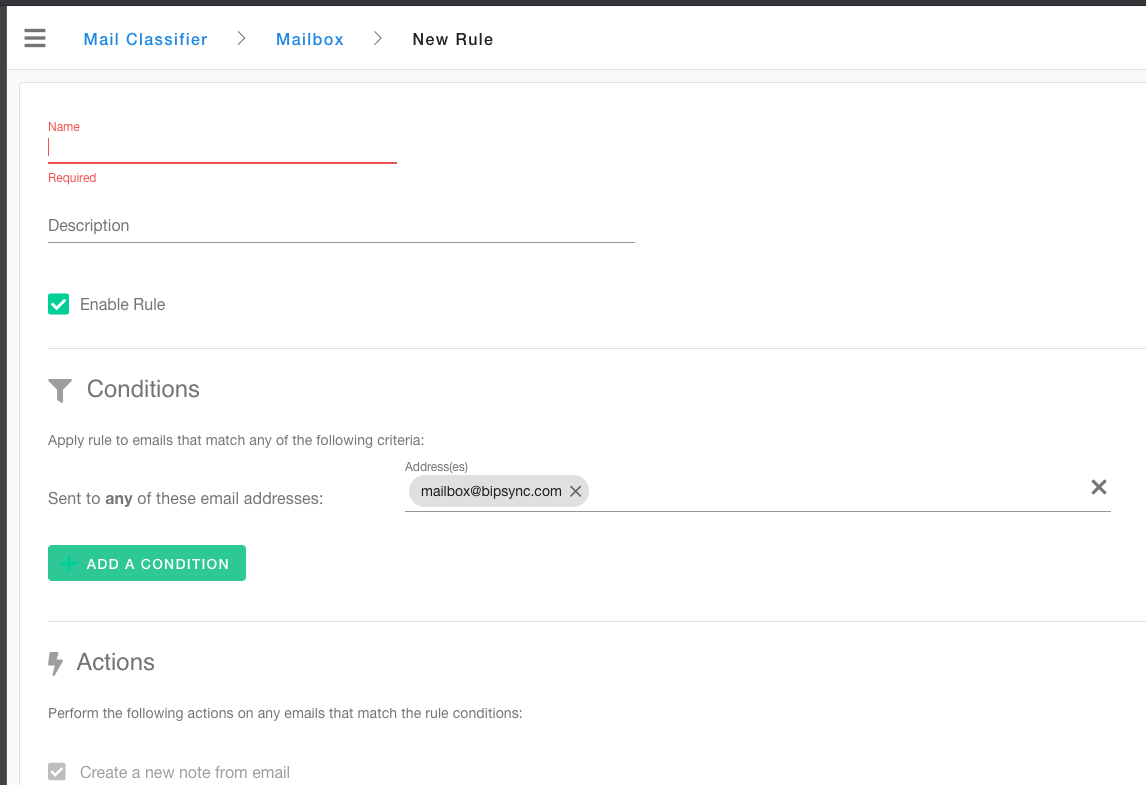Viewport: 1146px width, 785px height.
Task: Click the Actions lightning bolt icon
Action: click(56, 664)
